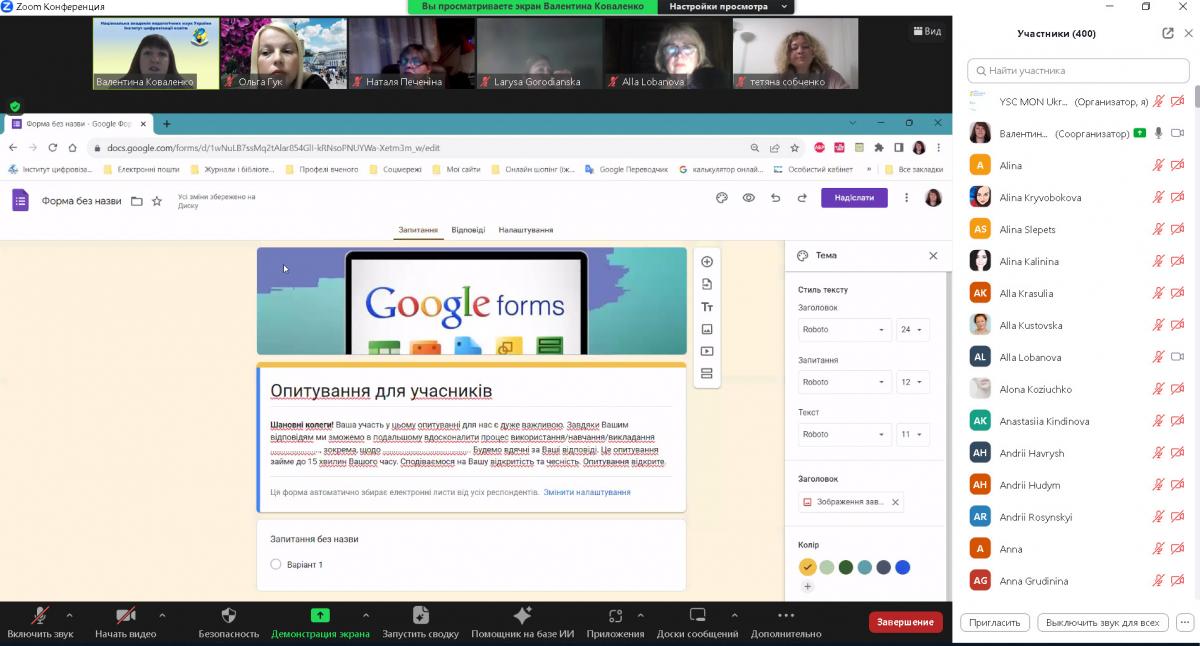Remove header image 'Зображення зав...' chip

point(895,502)
